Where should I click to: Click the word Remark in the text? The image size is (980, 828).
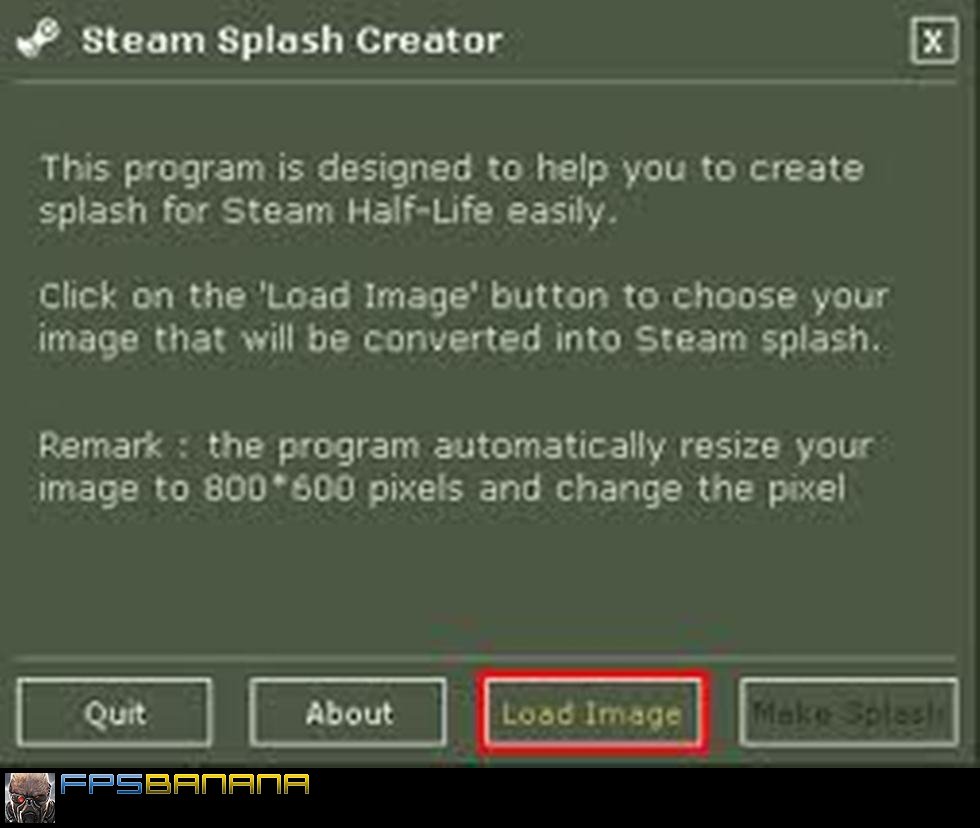(101, 446)
